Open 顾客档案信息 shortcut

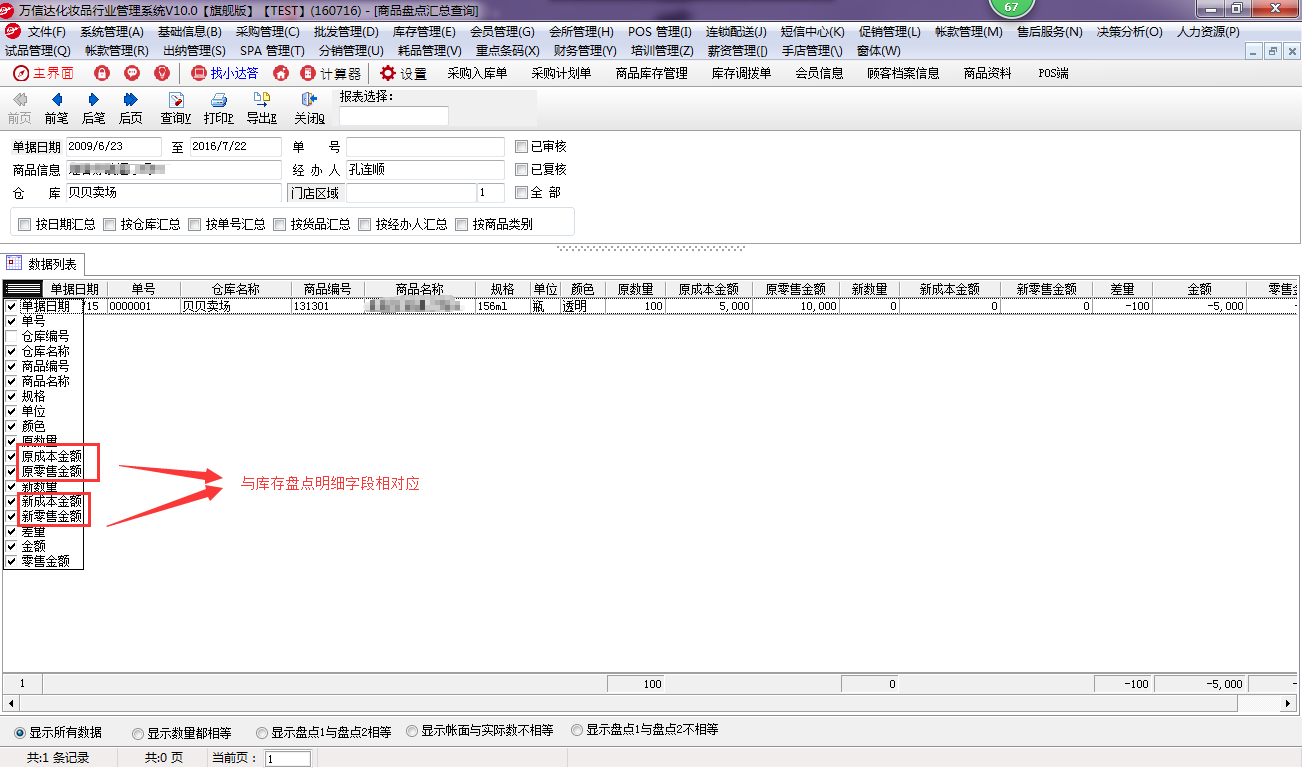[x=903, y=73]
